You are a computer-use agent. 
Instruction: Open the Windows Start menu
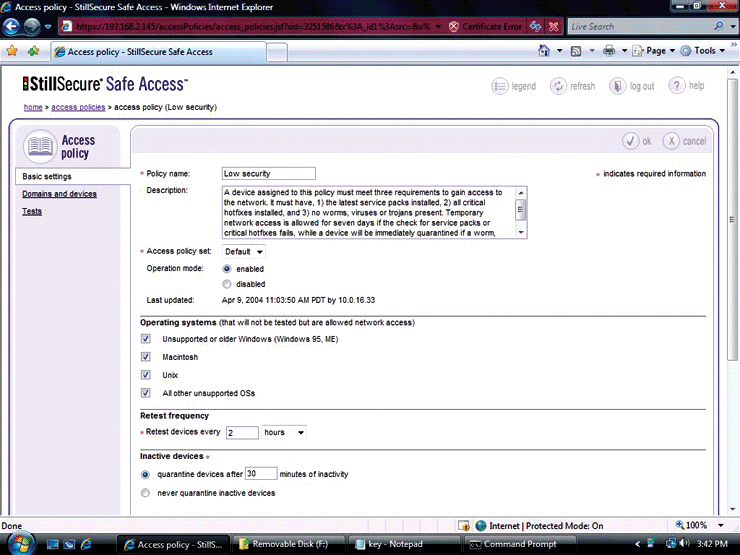point(19,544)
